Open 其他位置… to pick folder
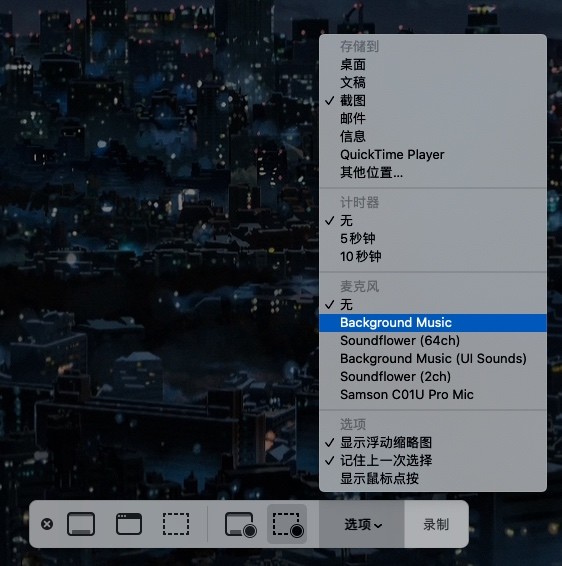 tap(433, 173)
